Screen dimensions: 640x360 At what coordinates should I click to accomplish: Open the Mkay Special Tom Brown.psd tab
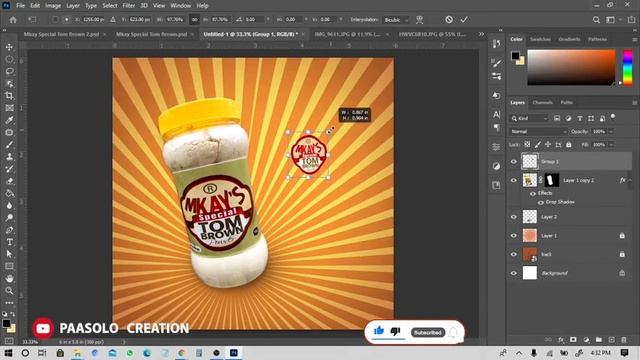[x=151, y=34]
